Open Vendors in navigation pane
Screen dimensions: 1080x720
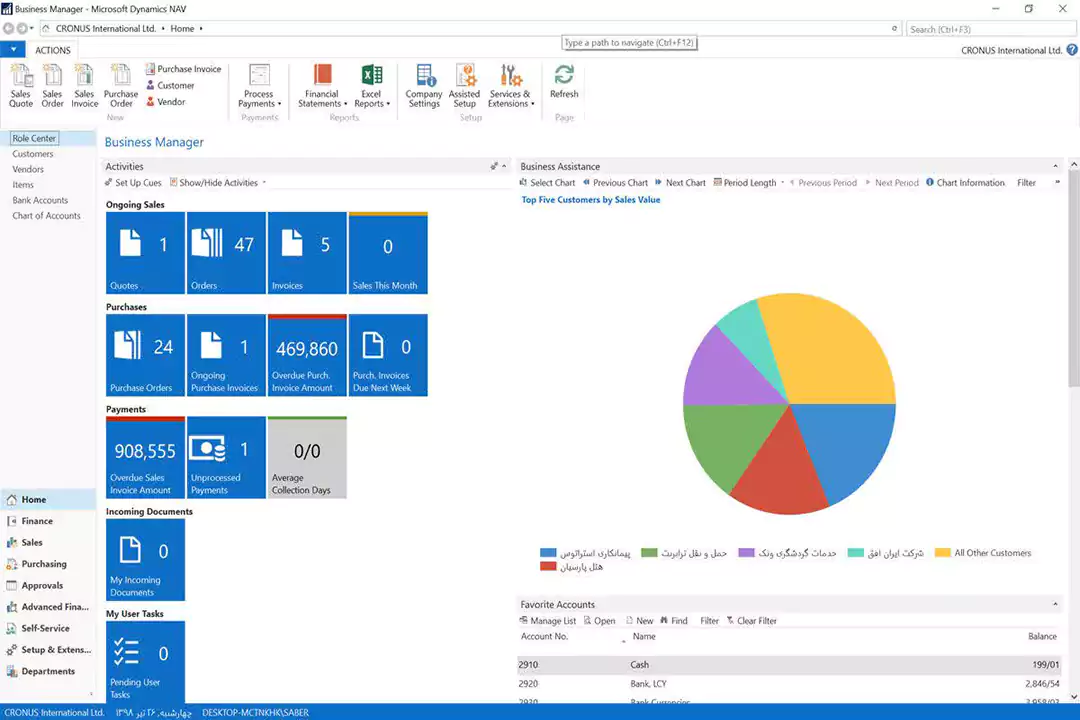28,169
